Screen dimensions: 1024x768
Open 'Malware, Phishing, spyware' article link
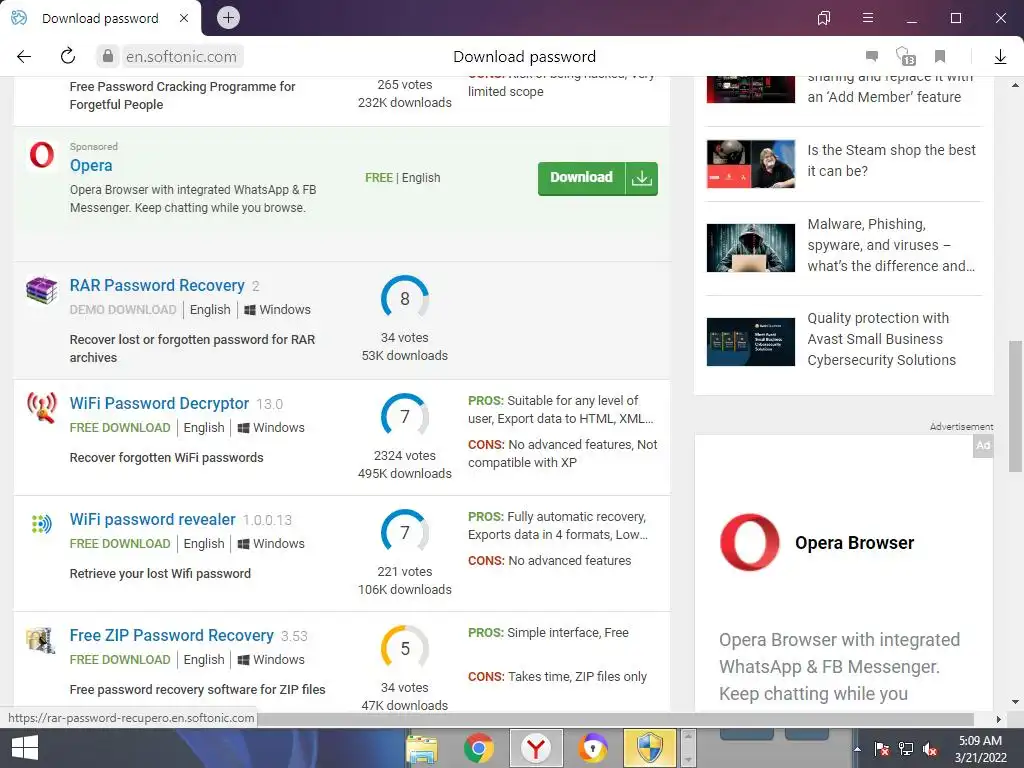(891, 245)
